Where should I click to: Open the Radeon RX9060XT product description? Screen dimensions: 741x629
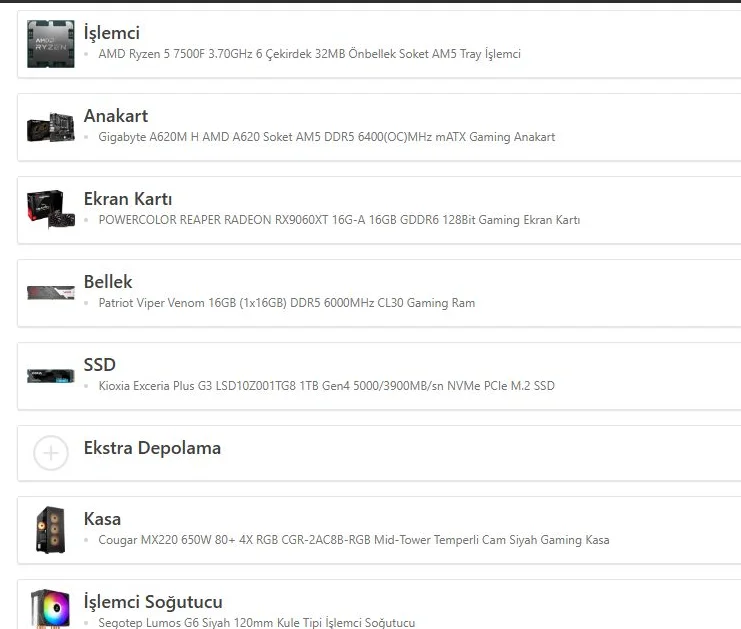(x=339, y=220)
